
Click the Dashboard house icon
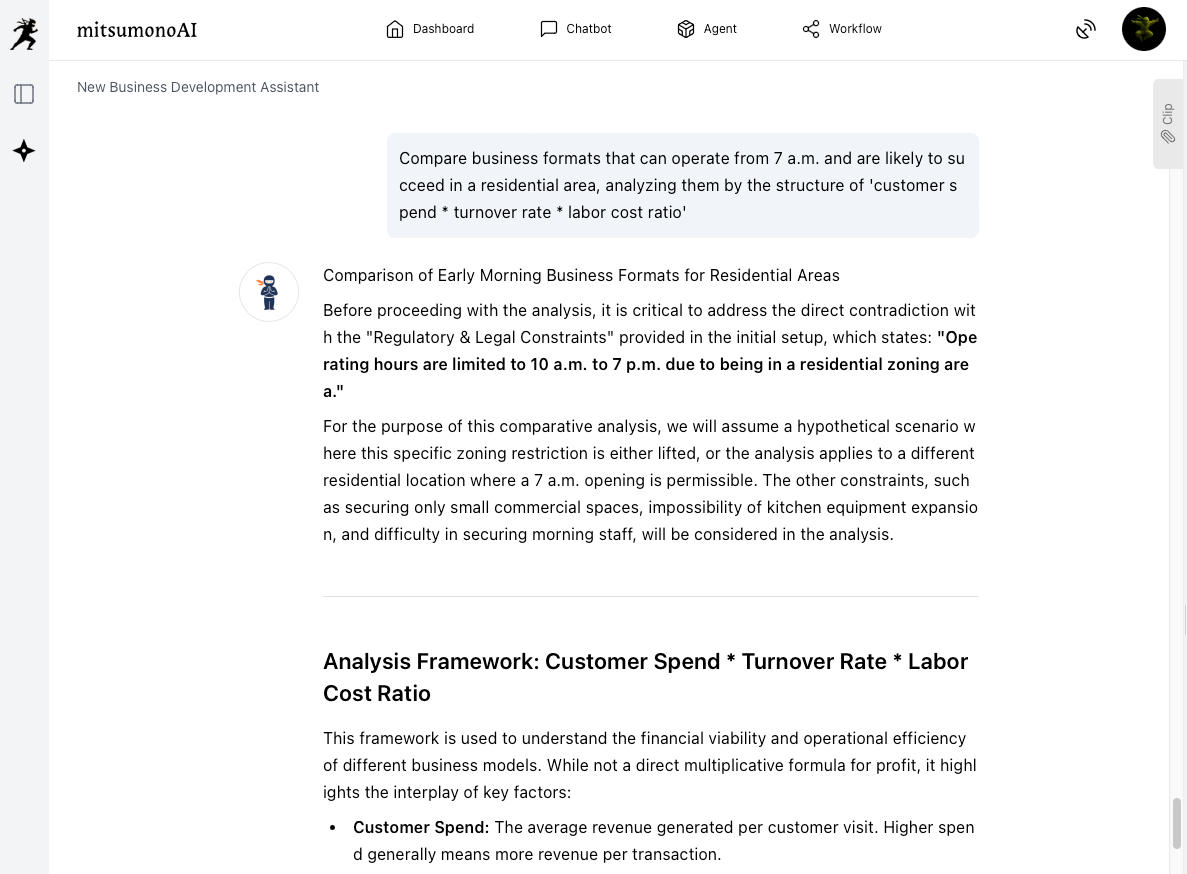(395, 29)
